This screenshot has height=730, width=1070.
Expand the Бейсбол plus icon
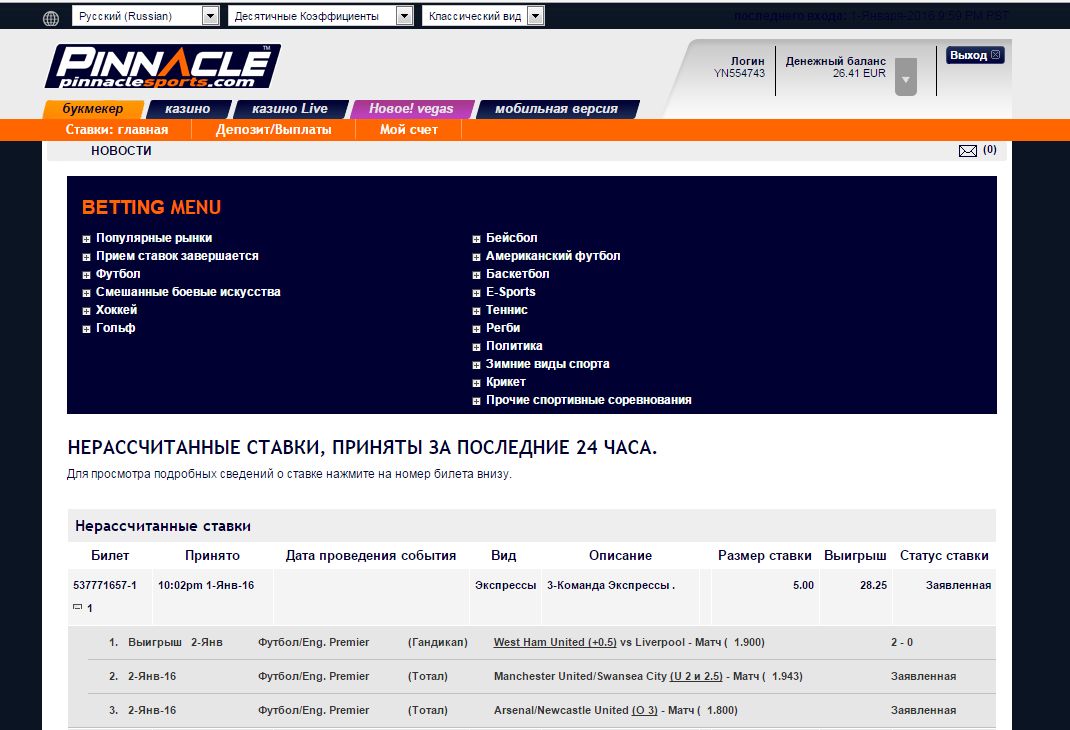pos(476,239)
